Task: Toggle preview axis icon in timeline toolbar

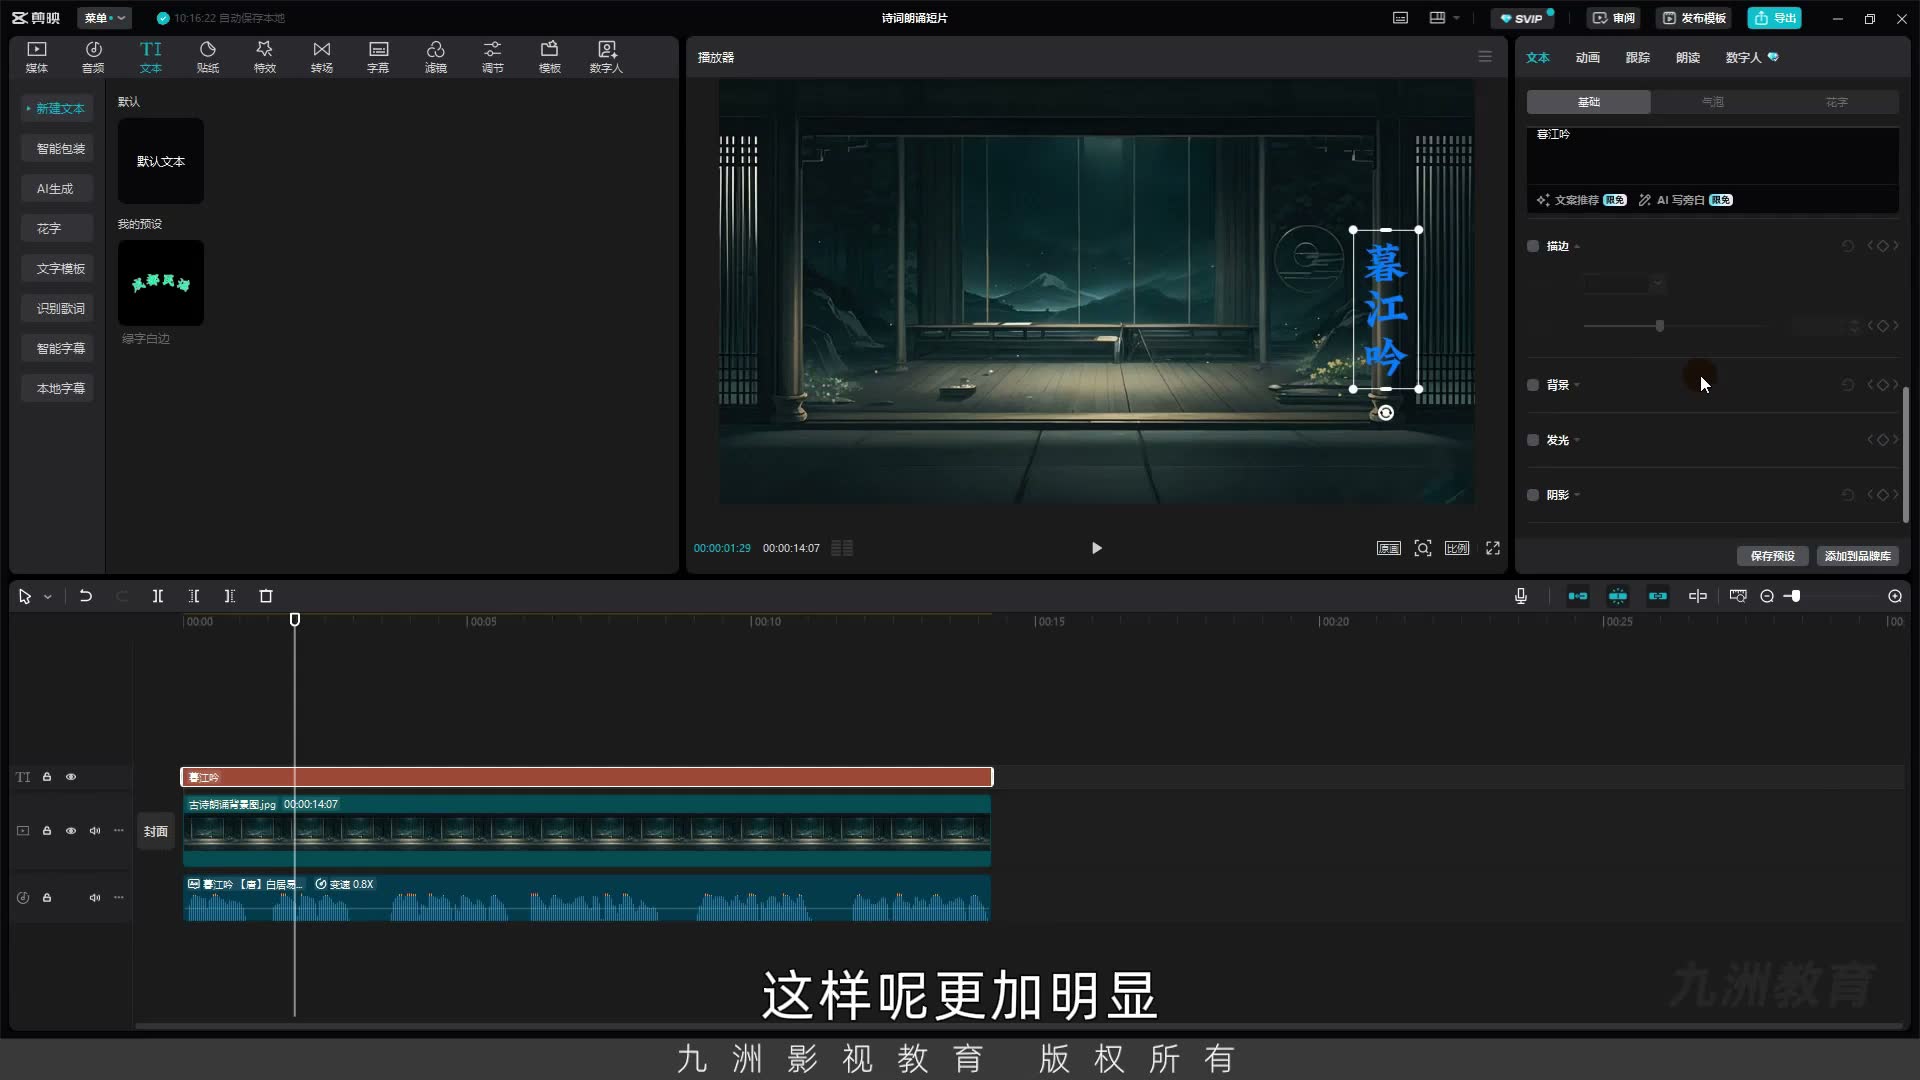Action: pos(1698,596)
